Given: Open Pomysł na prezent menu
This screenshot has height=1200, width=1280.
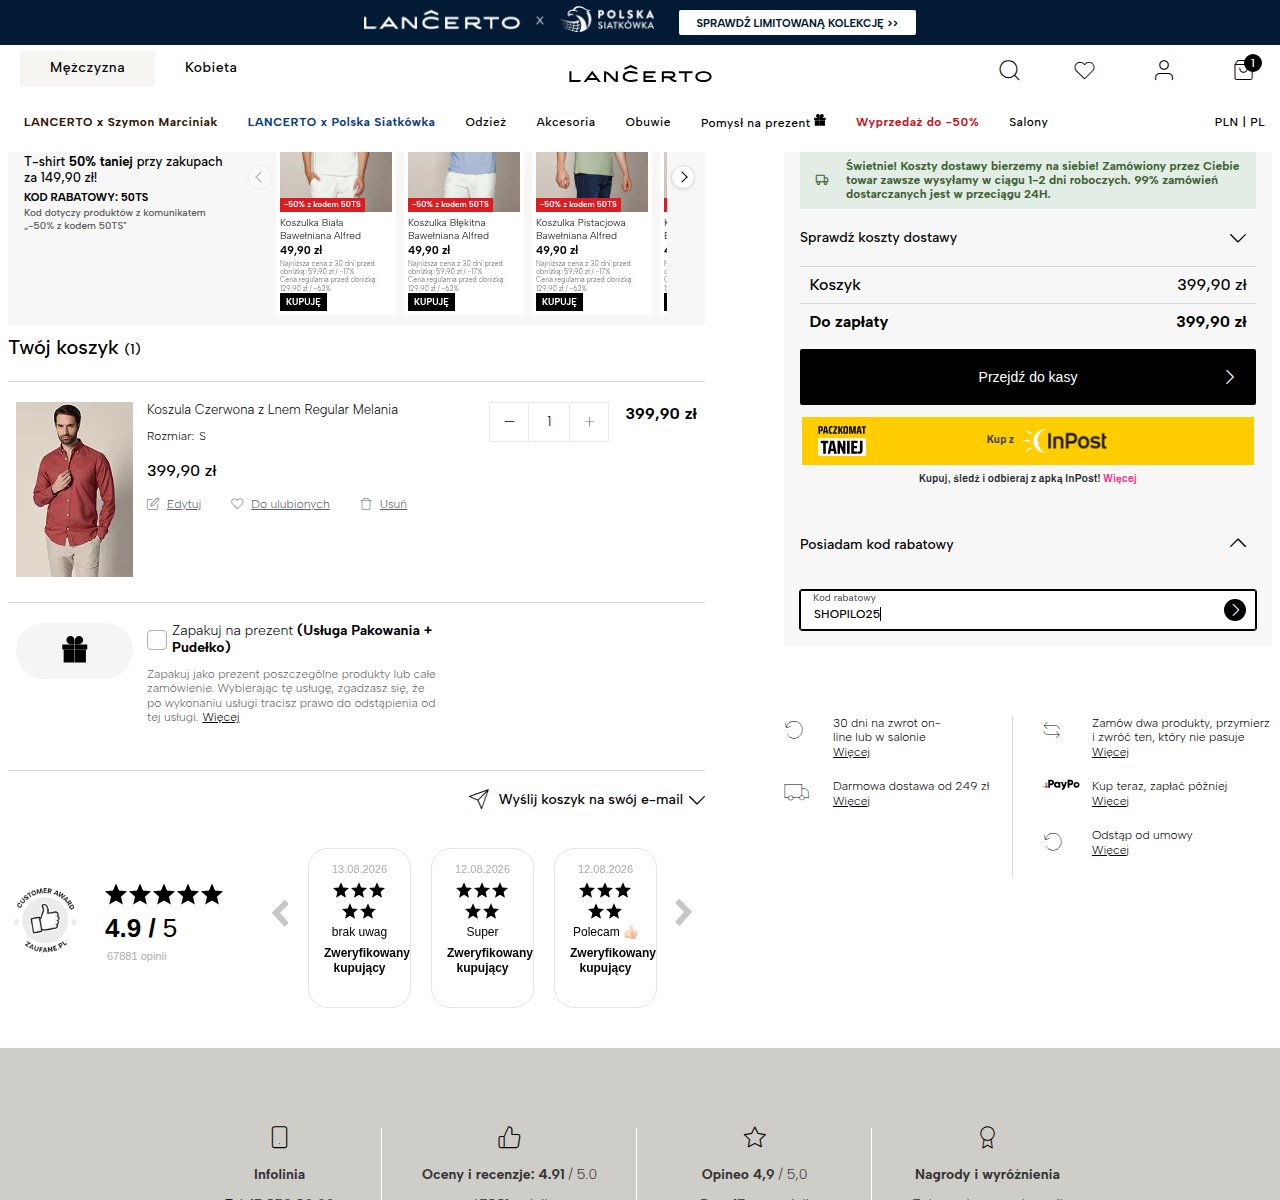Looking at the screenshot, I should 763,122.
